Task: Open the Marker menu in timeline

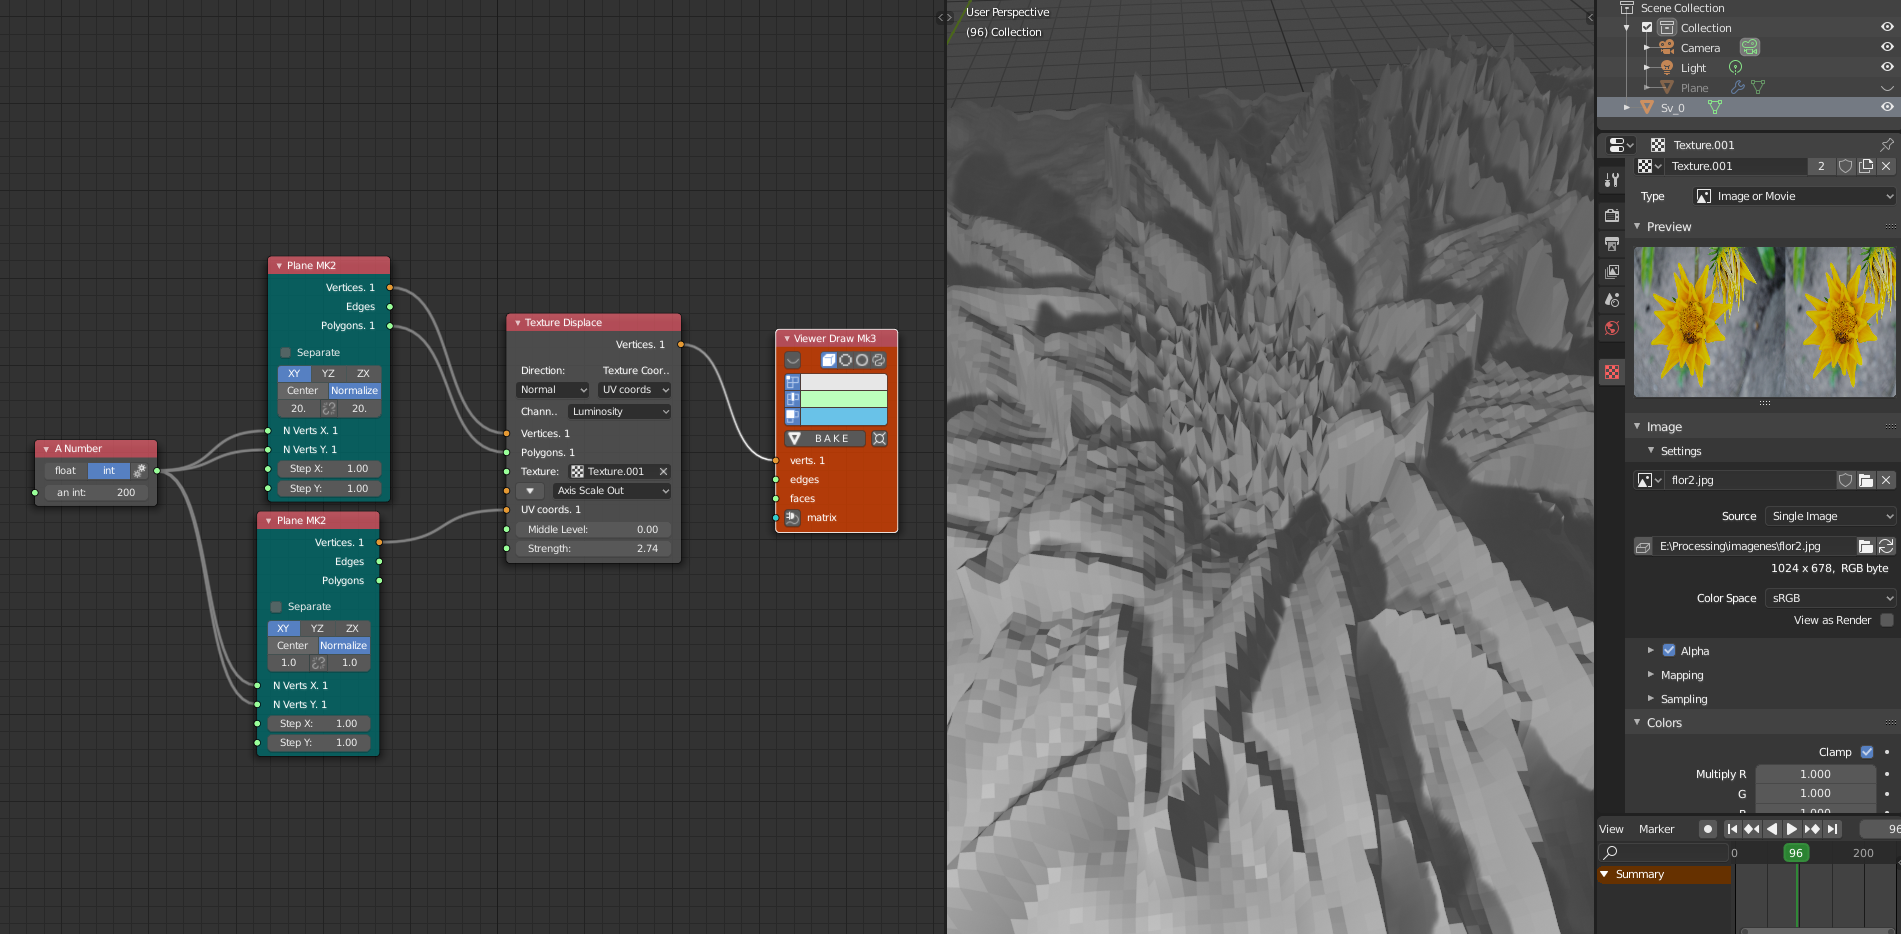Action: tap(1656, 829)
